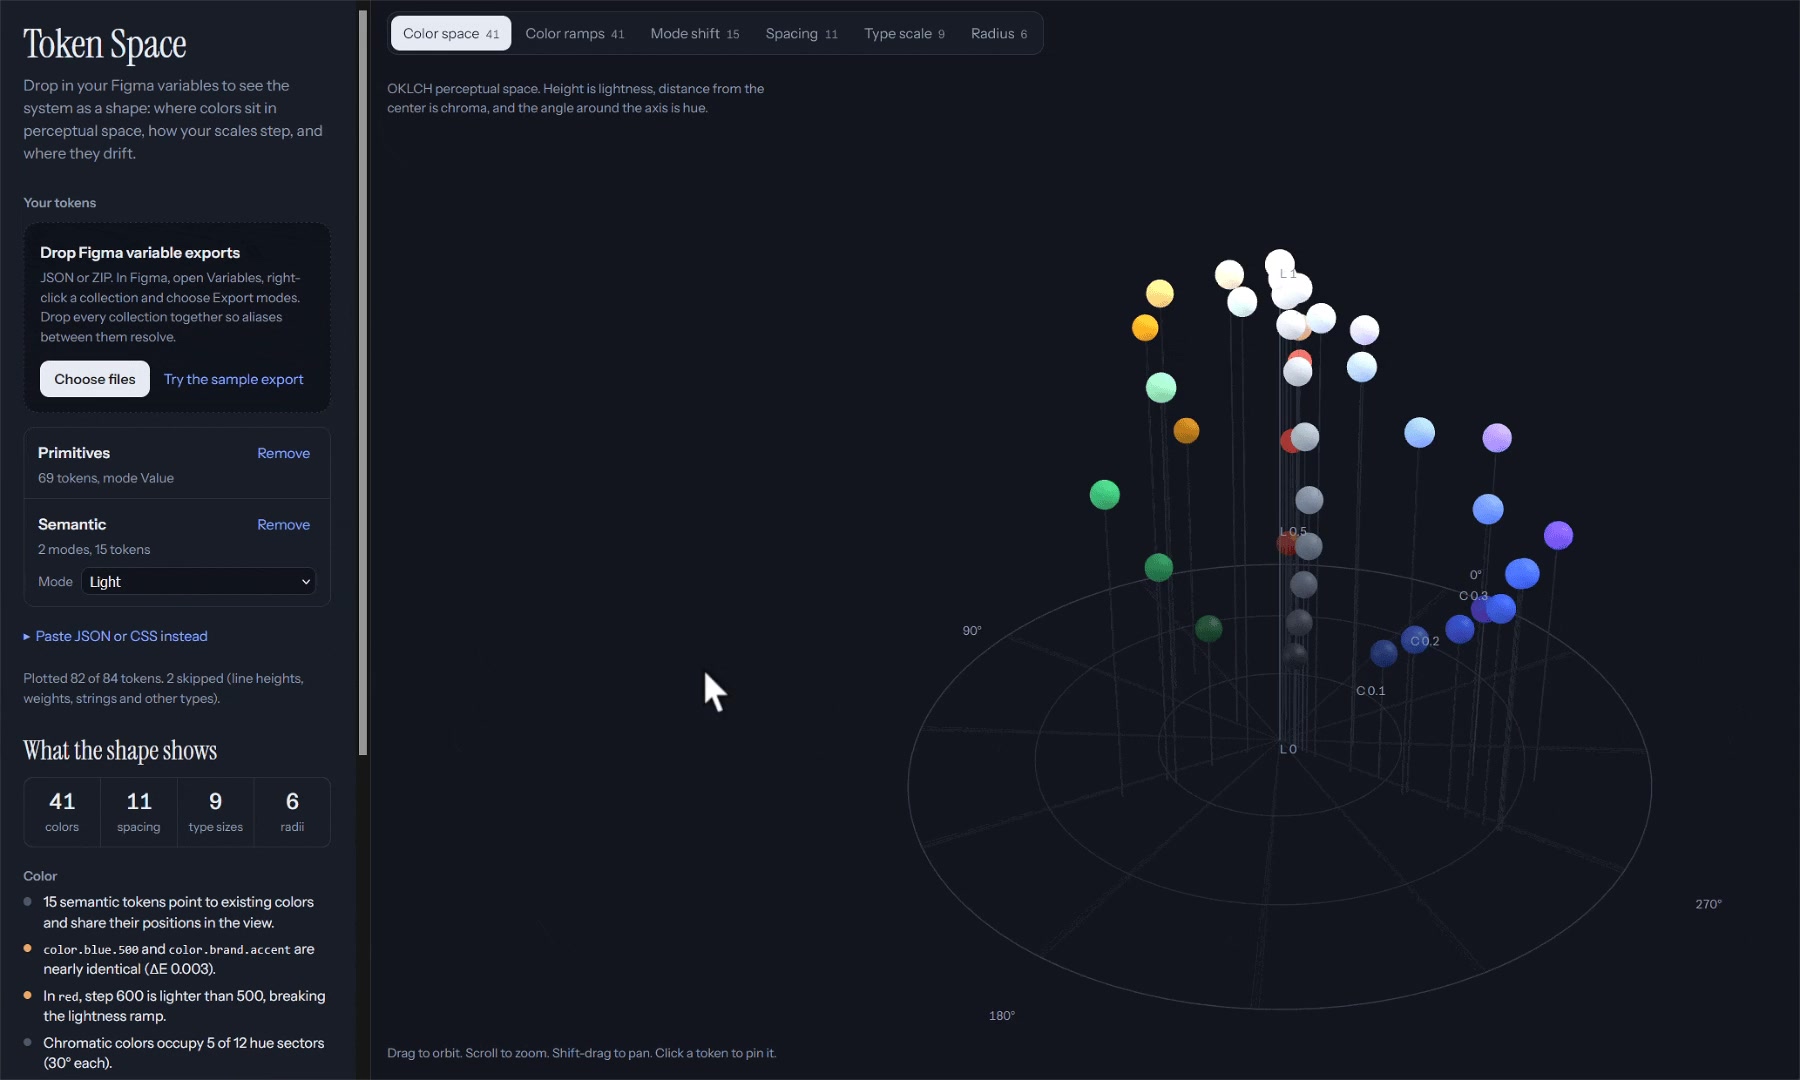The height and width of the screenshot is (1080, 1800).
Task: Remove the Semantic collection
Action: (283, 524)
